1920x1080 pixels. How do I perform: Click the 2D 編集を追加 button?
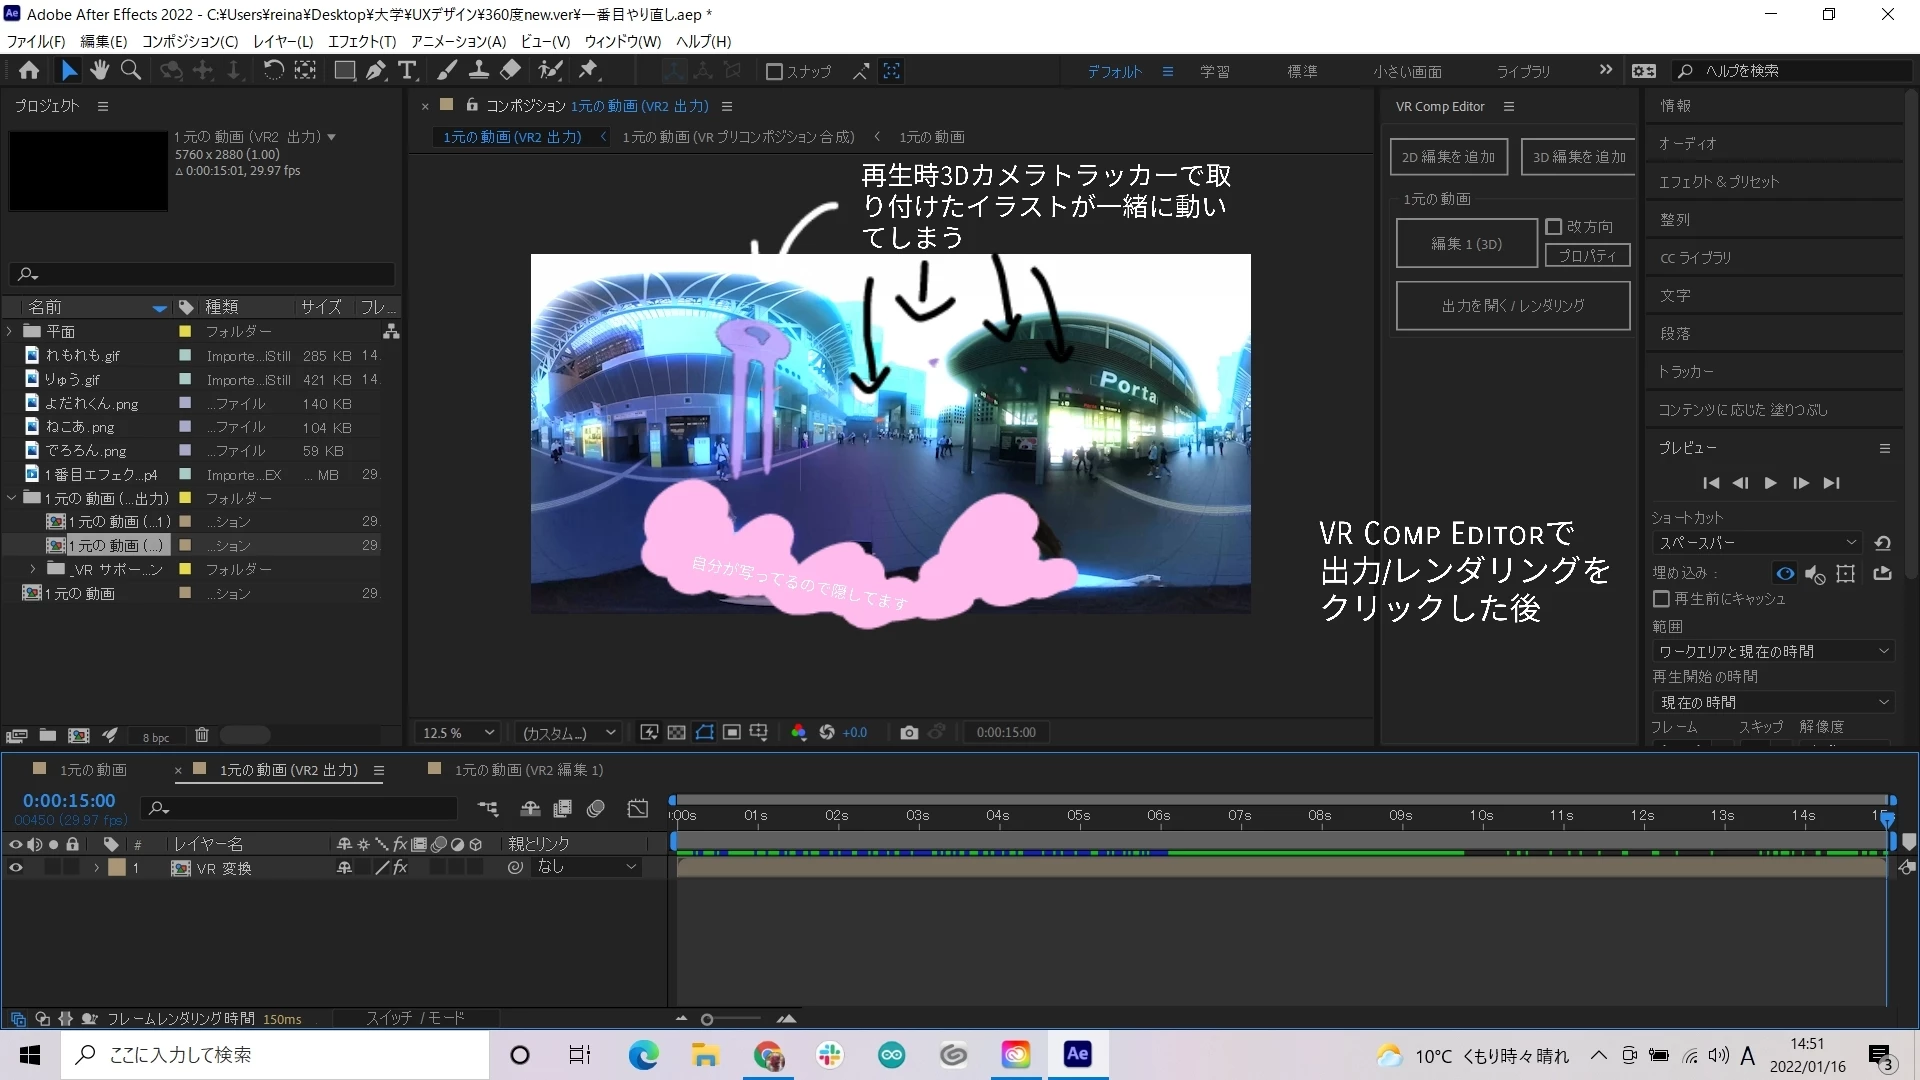point(1448,157)
